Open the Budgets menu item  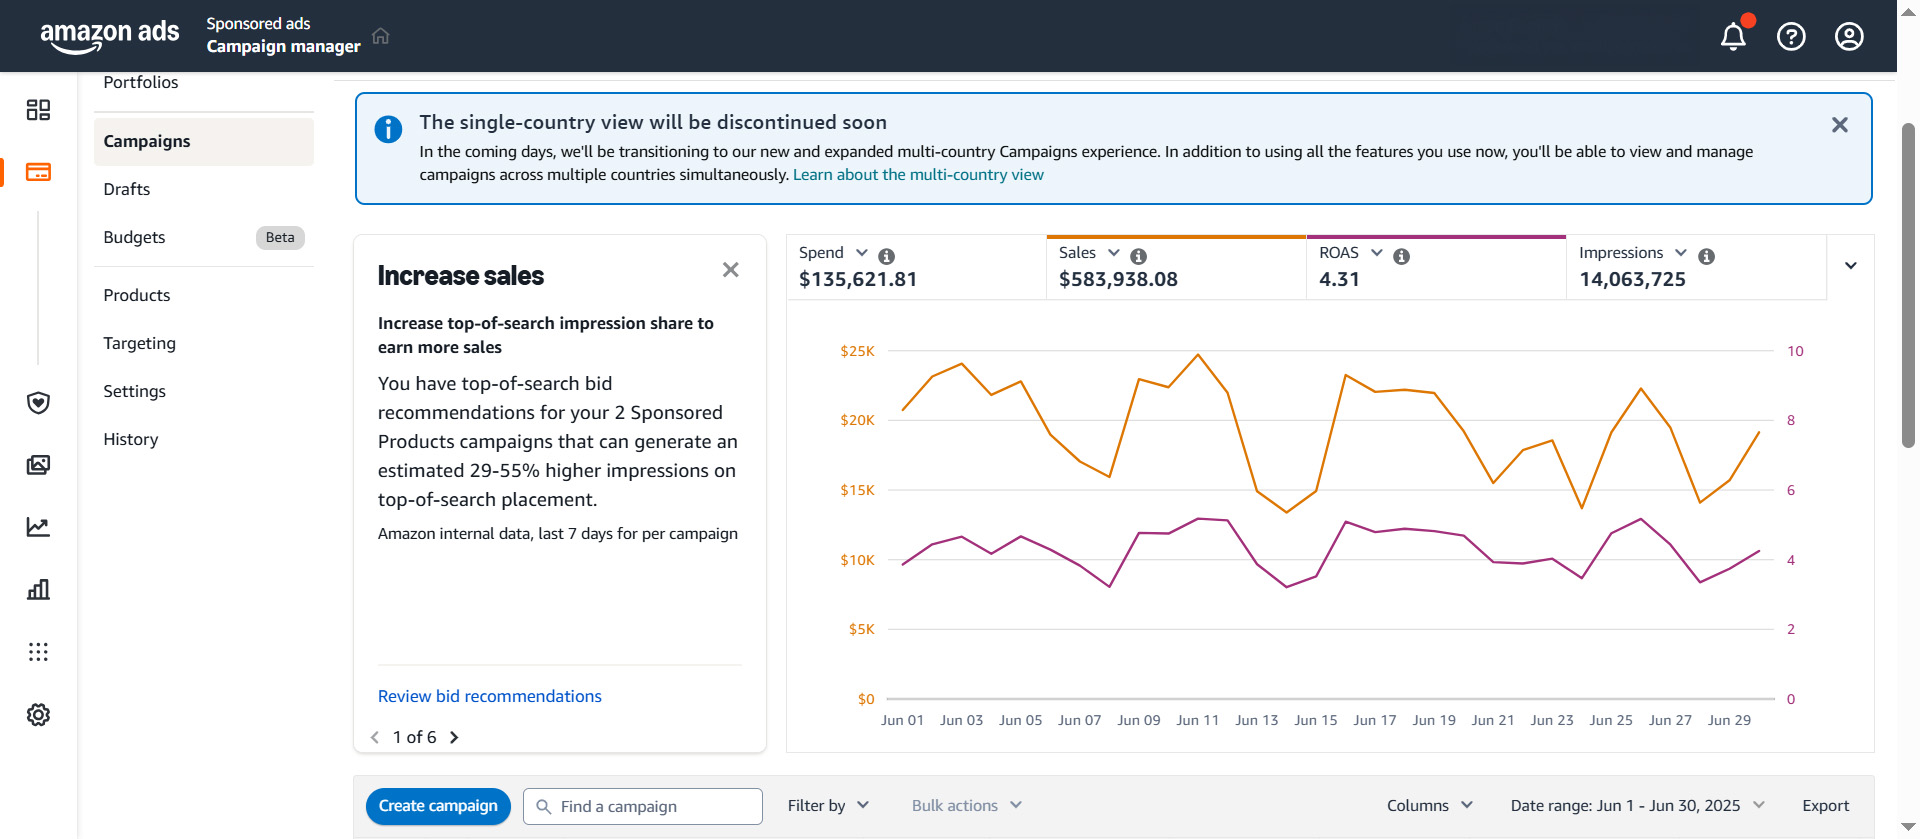pyautogui.click(x=134, y=237)
